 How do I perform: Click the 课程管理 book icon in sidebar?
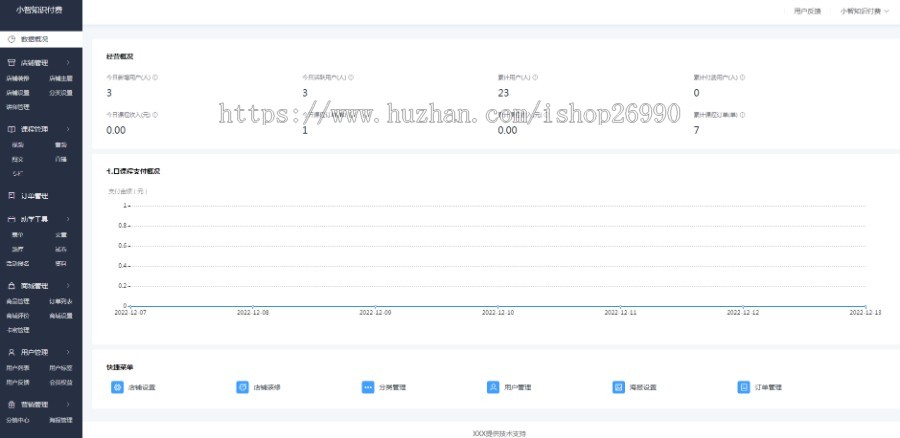coord(11,129)
